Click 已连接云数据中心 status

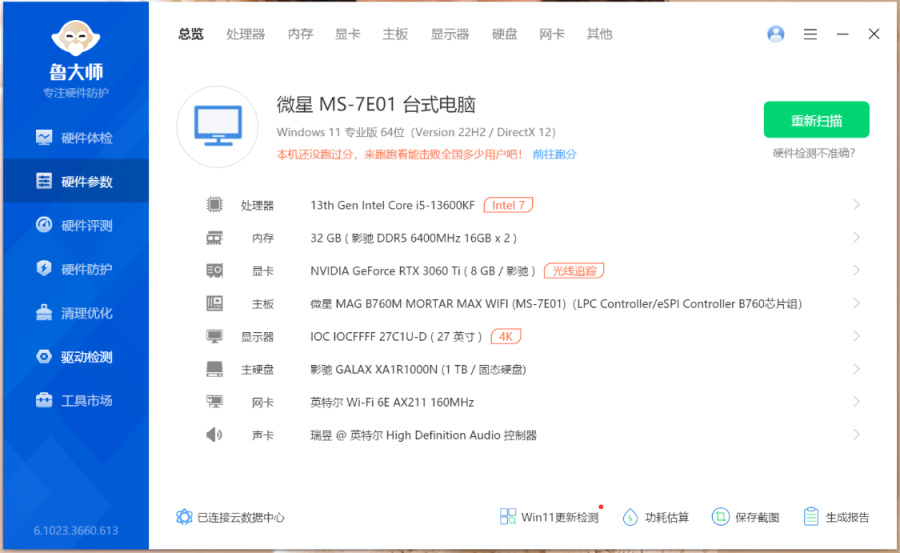231,517
